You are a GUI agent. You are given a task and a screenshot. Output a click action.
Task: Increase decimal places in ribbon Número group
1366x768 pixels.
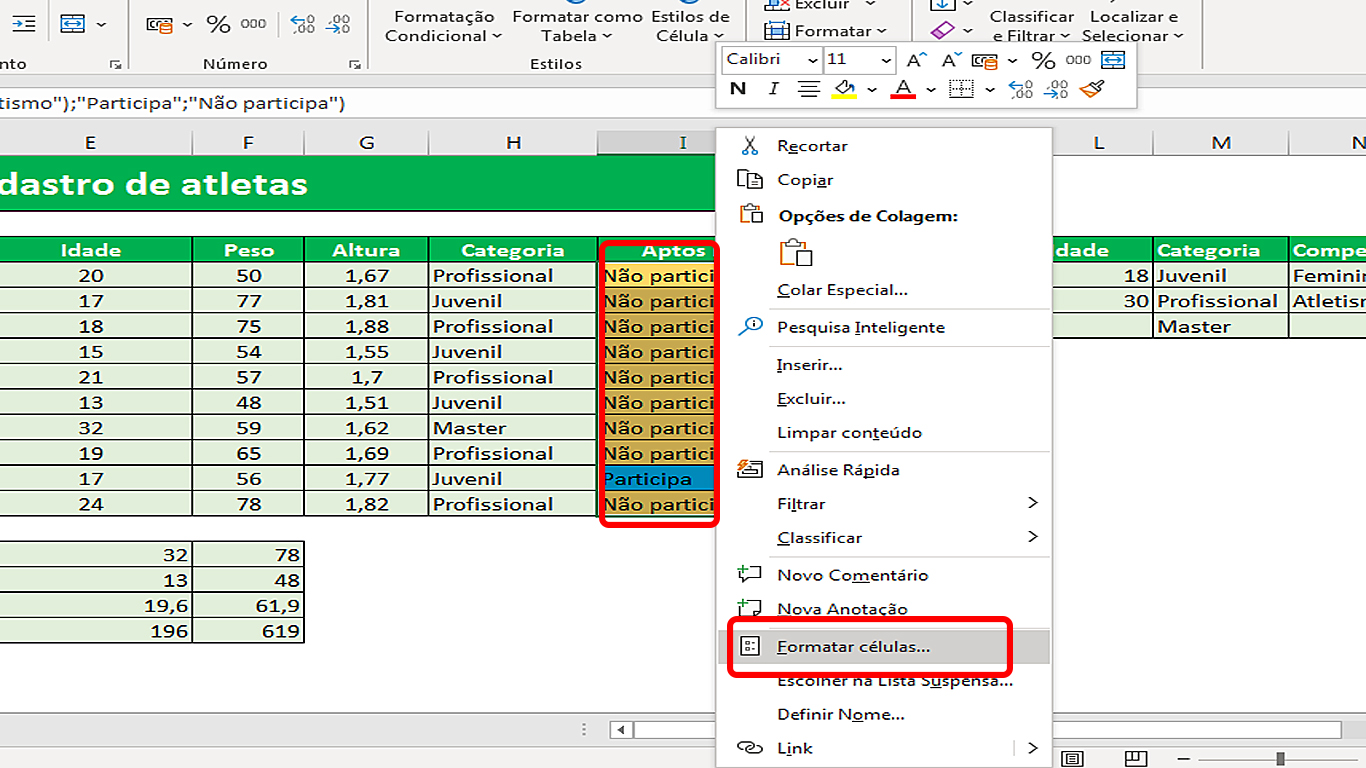[x=303, y=24]
